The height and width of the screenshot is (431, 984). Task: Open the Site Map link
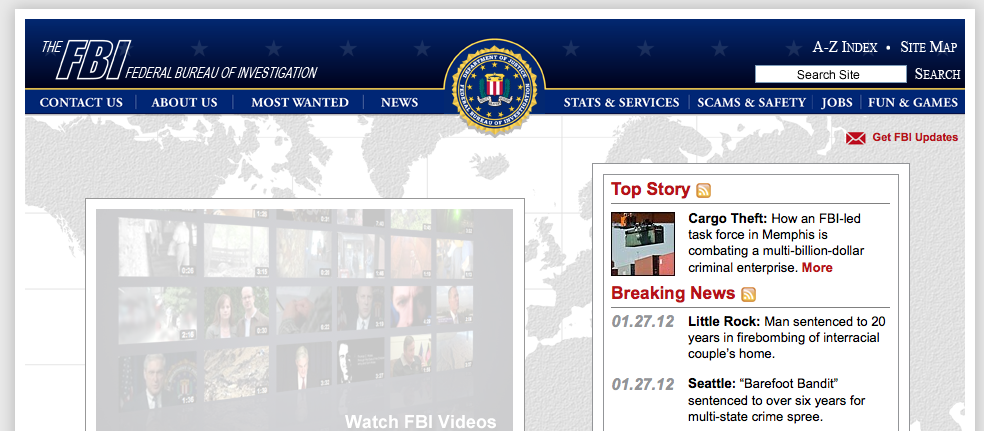coord(929,47)
